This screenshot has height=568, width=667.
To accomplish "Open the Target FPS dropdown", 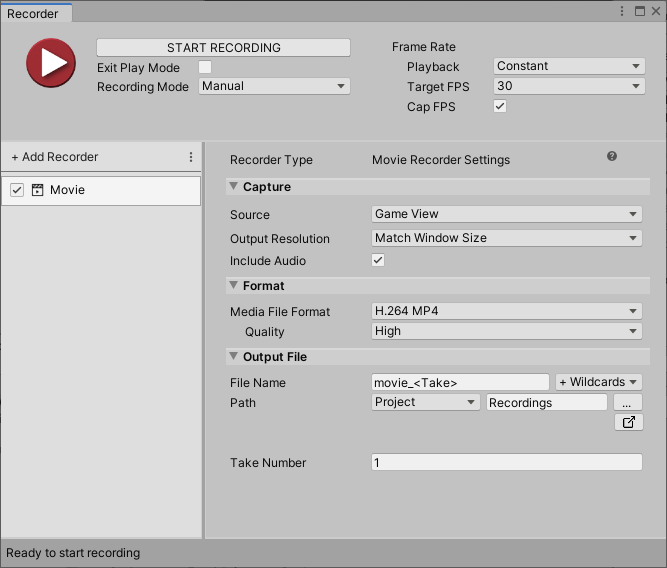I will [x=569, y=87].
